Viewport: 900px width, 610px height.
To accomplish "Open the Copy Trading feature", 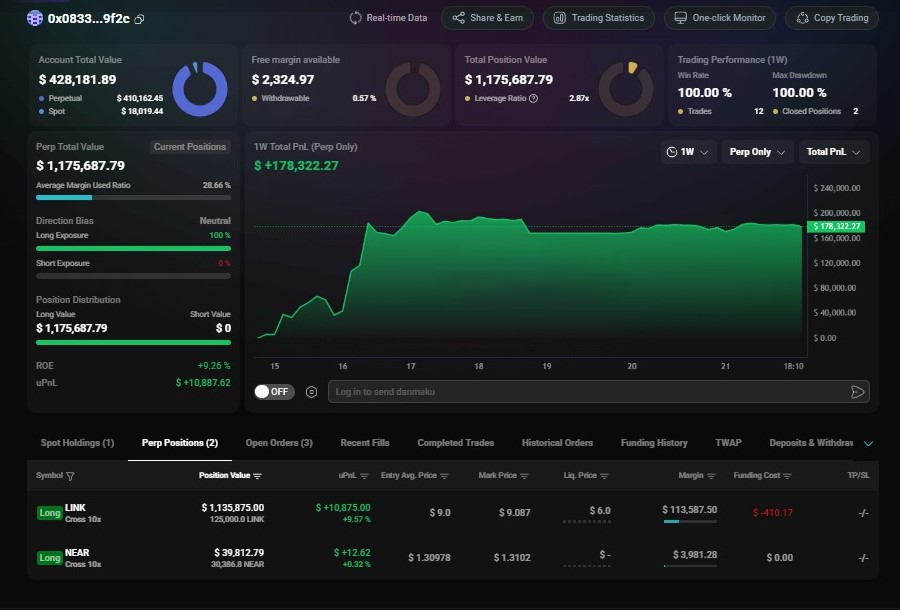I will (831, 17).
